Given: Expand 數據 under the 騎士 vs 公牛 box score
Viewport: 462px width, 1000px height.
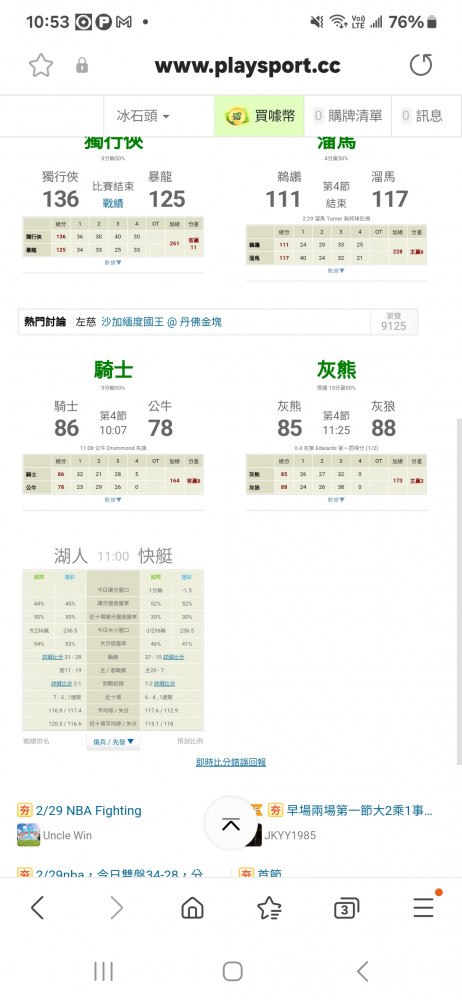Looking at the screenshot, I should coord(113,499).
